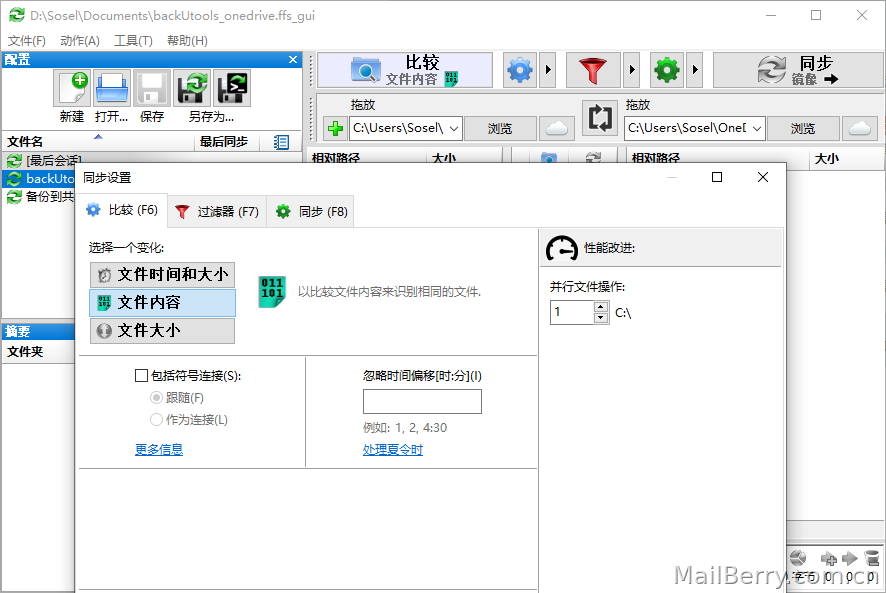Click the 011 101 file content icon in dialog
This screenshot has width=886, height=593.
272,292
